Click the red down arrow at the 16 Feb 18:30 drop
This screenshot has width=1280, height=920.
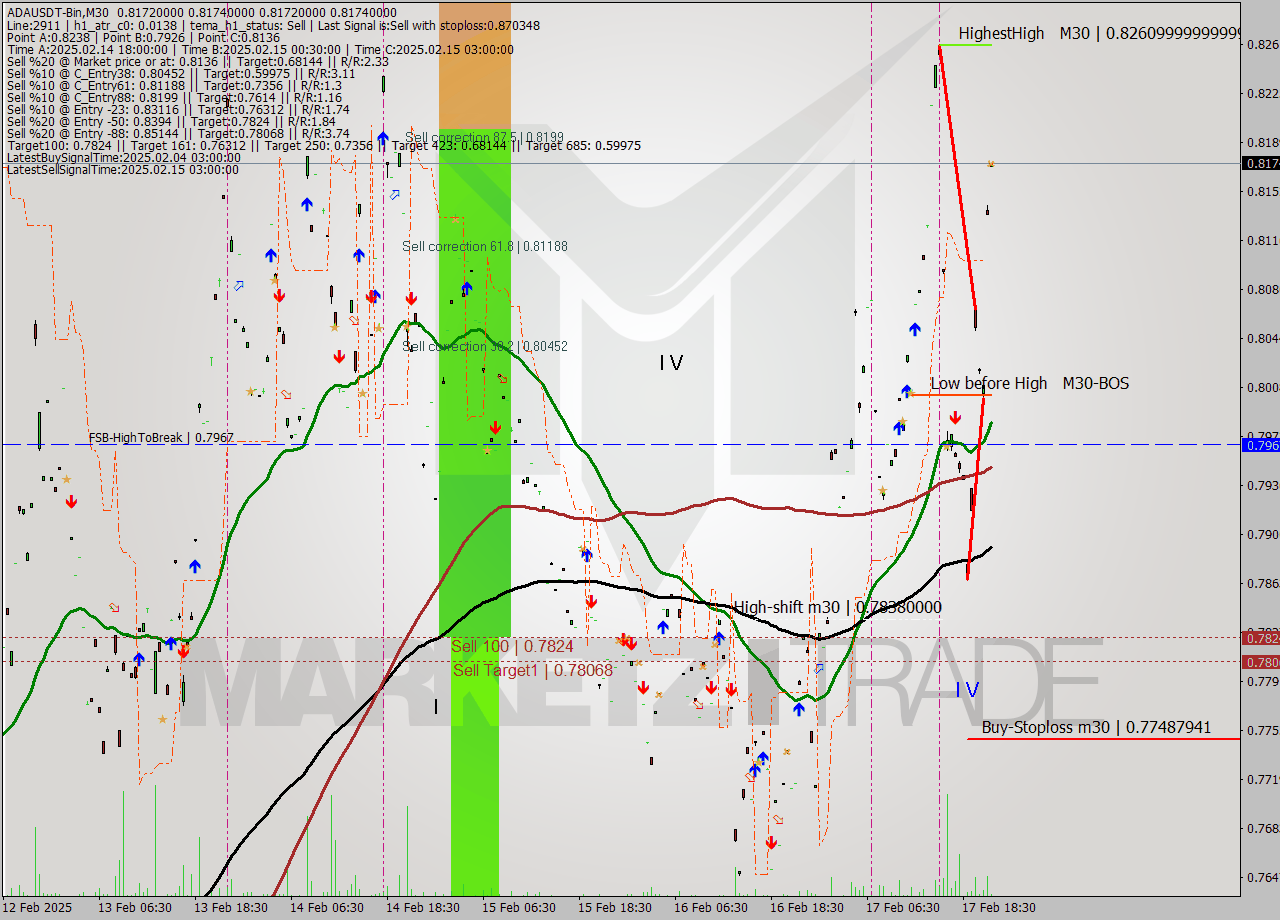coord(771,842)
